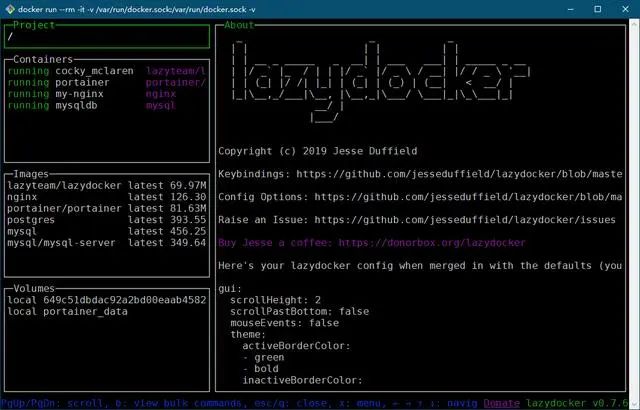
Task: Focus the Volumes panel title
Action: tap(34, 288)
